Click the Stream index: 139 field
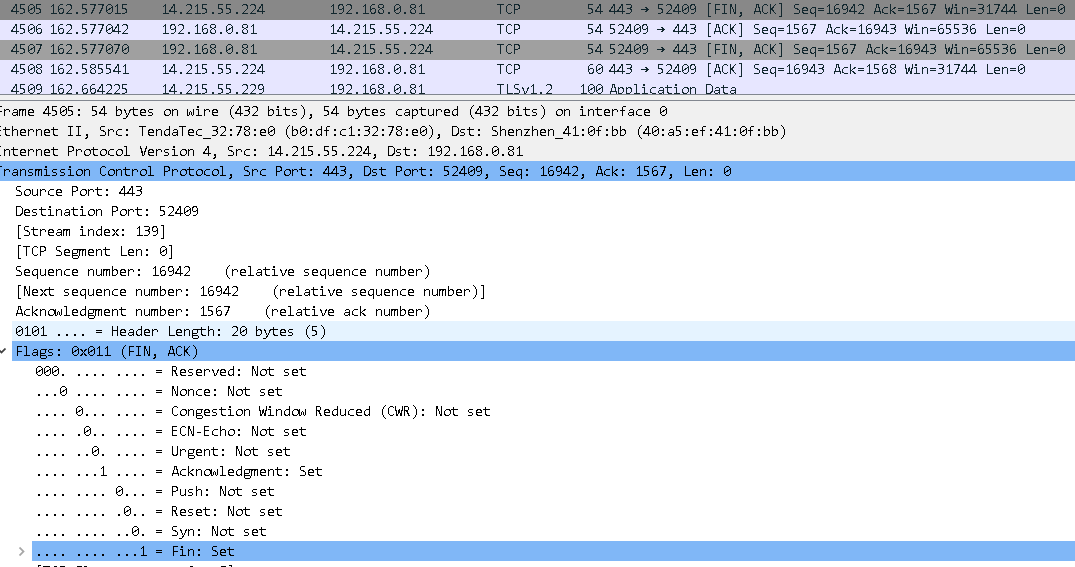This screenshot has width=1075, height=567. click(90, 231)
